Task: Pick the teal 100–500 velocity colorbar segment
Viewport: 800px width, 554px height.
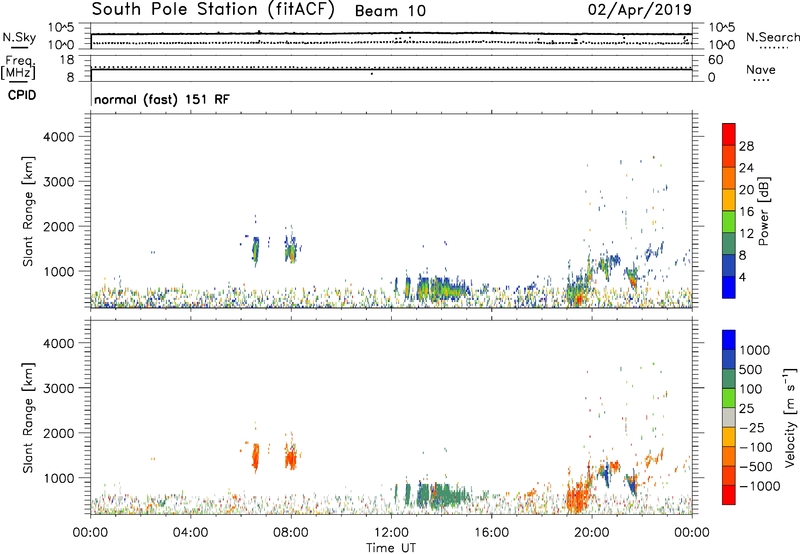Action: click(729, 379)
